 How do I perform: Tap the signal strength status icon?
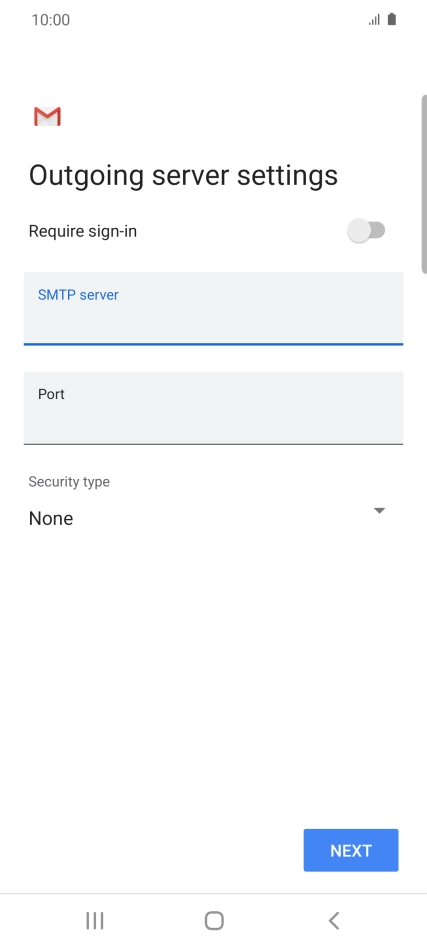tap(374, 20)
